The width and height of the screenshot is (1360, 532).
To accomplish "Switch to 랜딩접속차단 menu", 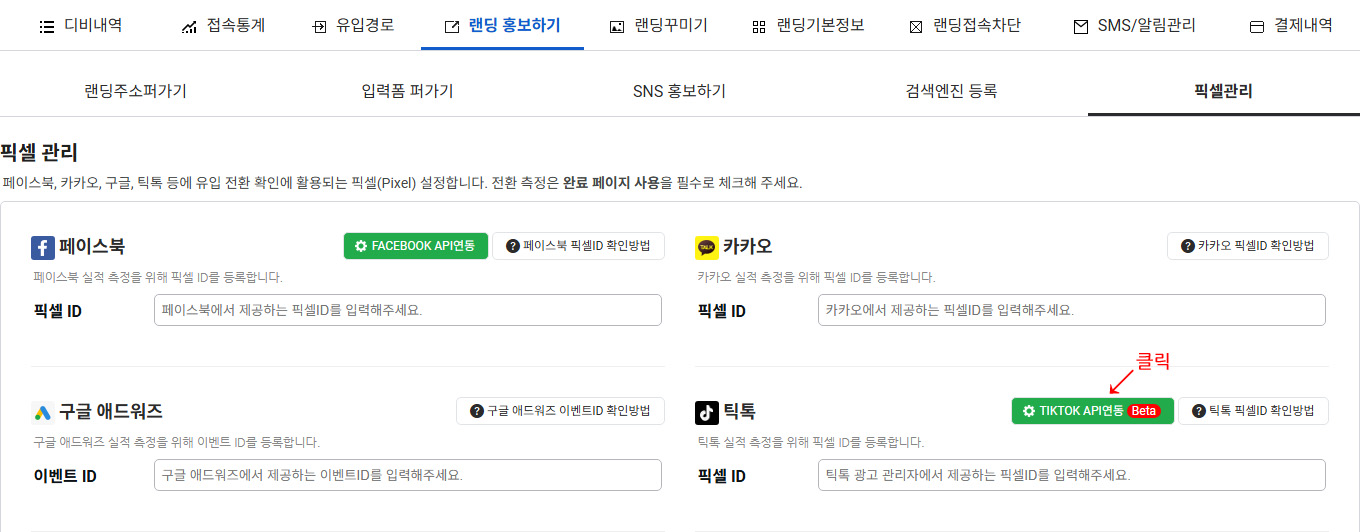I will [x=965, y=25].
